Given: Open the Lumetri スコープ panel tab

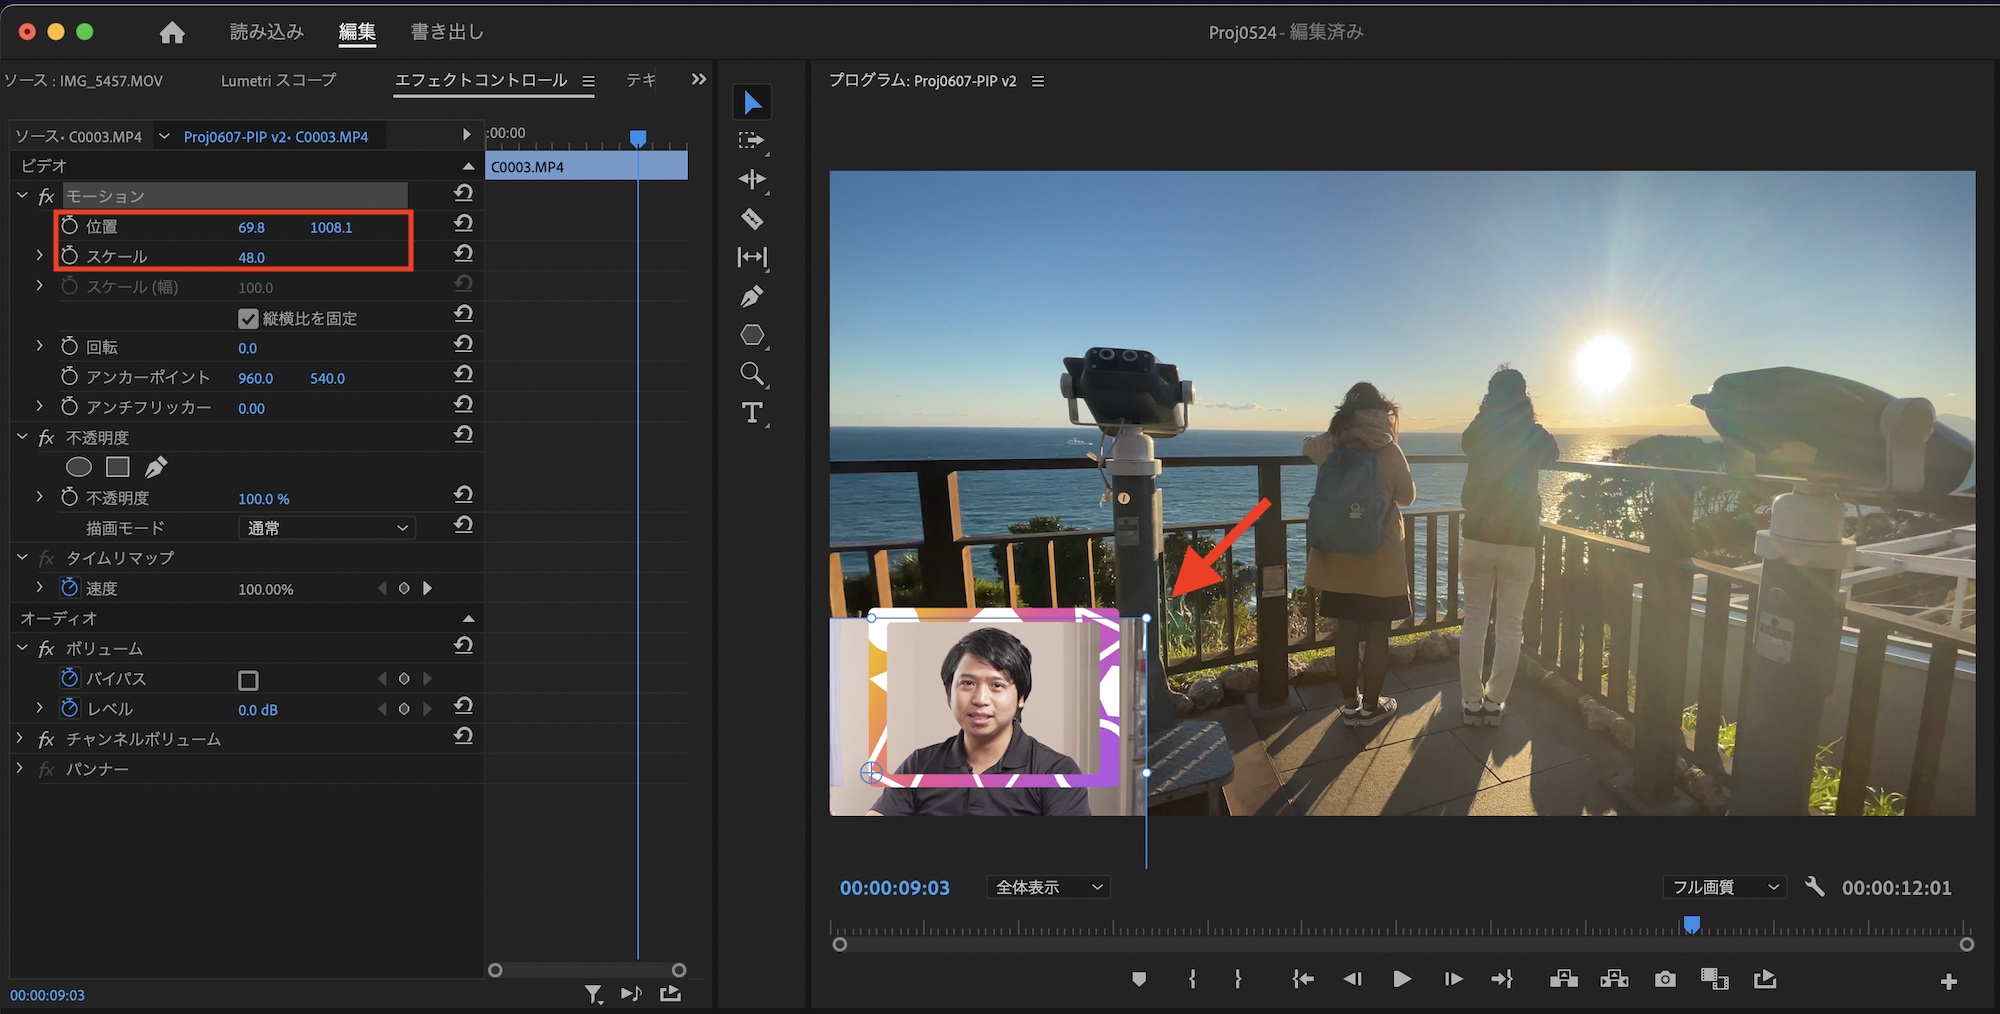Looking at the screenshot, I should [x=278, y=80].
